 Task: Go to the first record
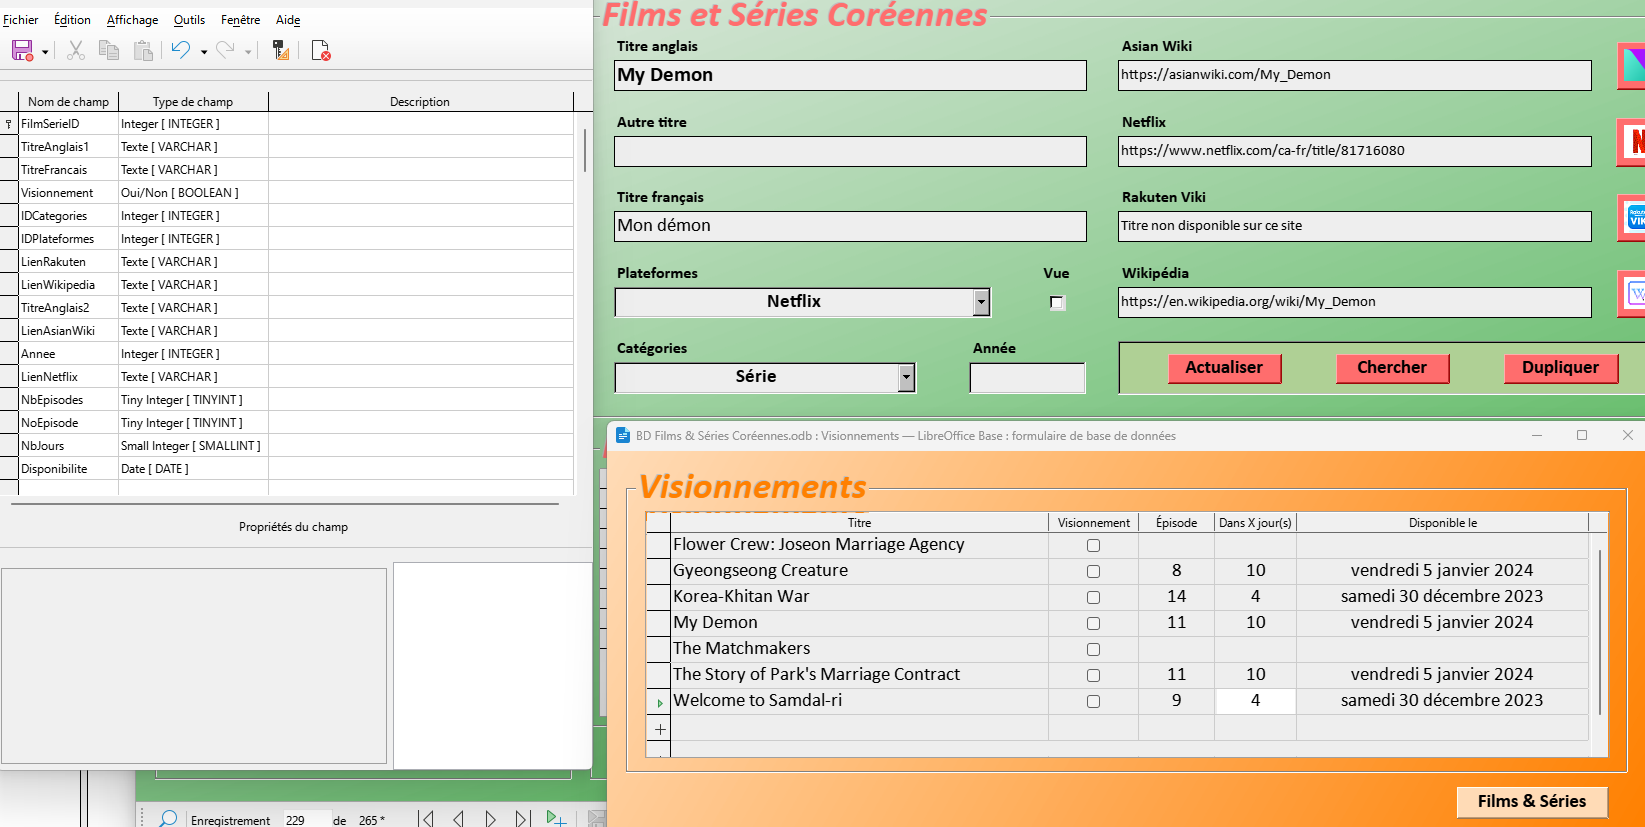pyautogui.click(x=427, y=819)
